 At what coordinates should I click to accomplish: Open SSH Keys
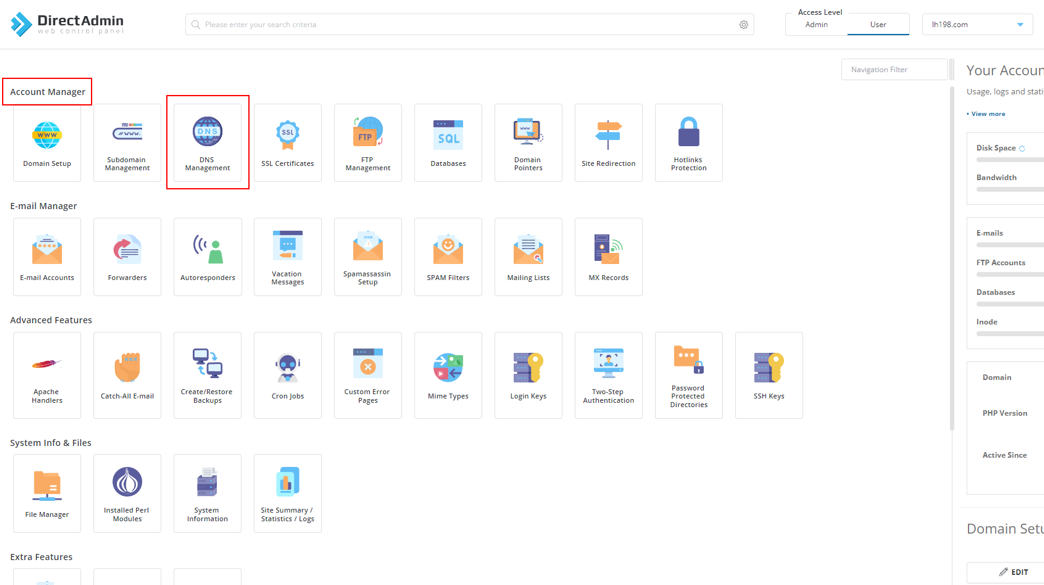[x=768, y=375]
